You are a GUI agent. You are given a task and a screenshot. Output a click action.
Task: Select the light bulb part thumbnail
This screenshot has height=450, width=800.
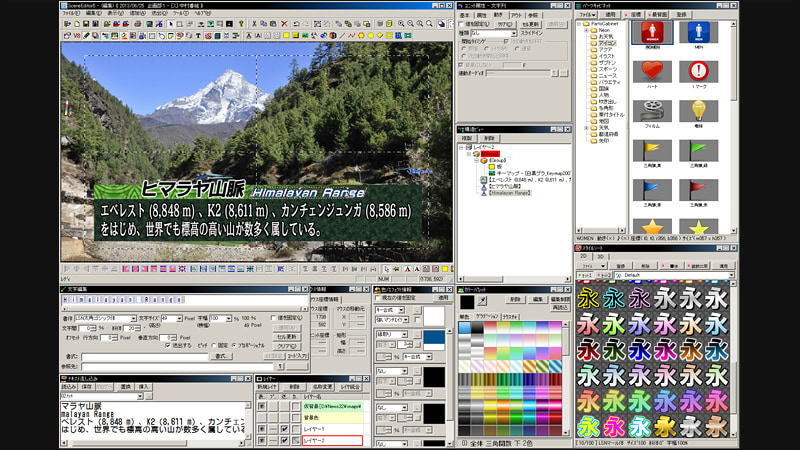tap(698, 111)
